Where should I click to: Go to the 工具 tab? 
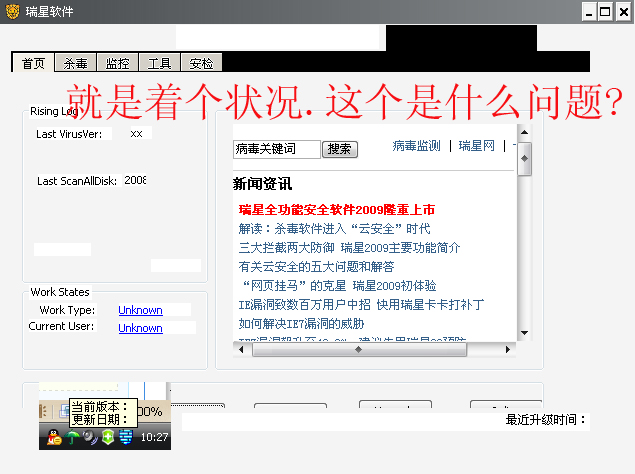159,63
